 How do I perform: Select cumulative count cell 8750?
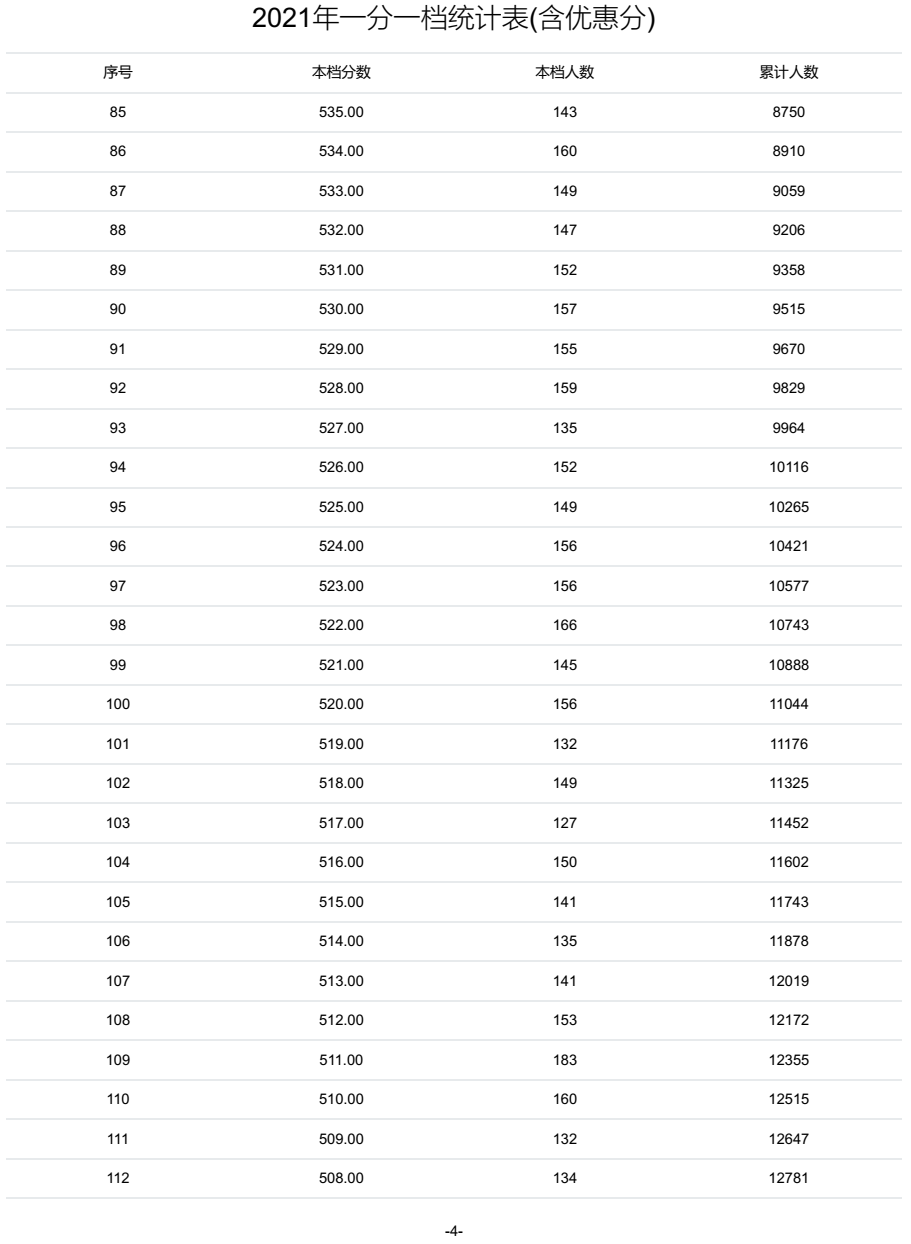(x=788, y=112)
